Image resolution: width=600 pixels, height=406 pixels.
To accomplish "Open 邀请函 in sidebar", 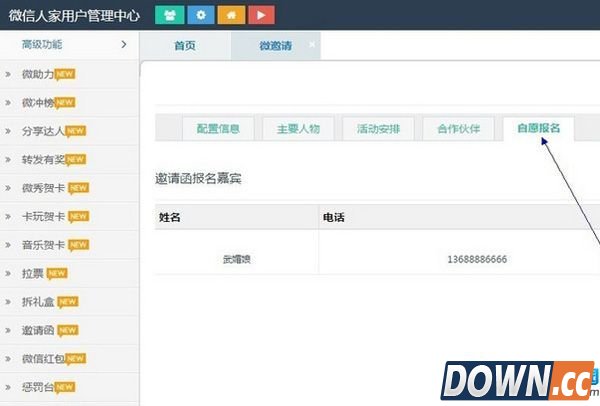I will click(x=38, y=330).
